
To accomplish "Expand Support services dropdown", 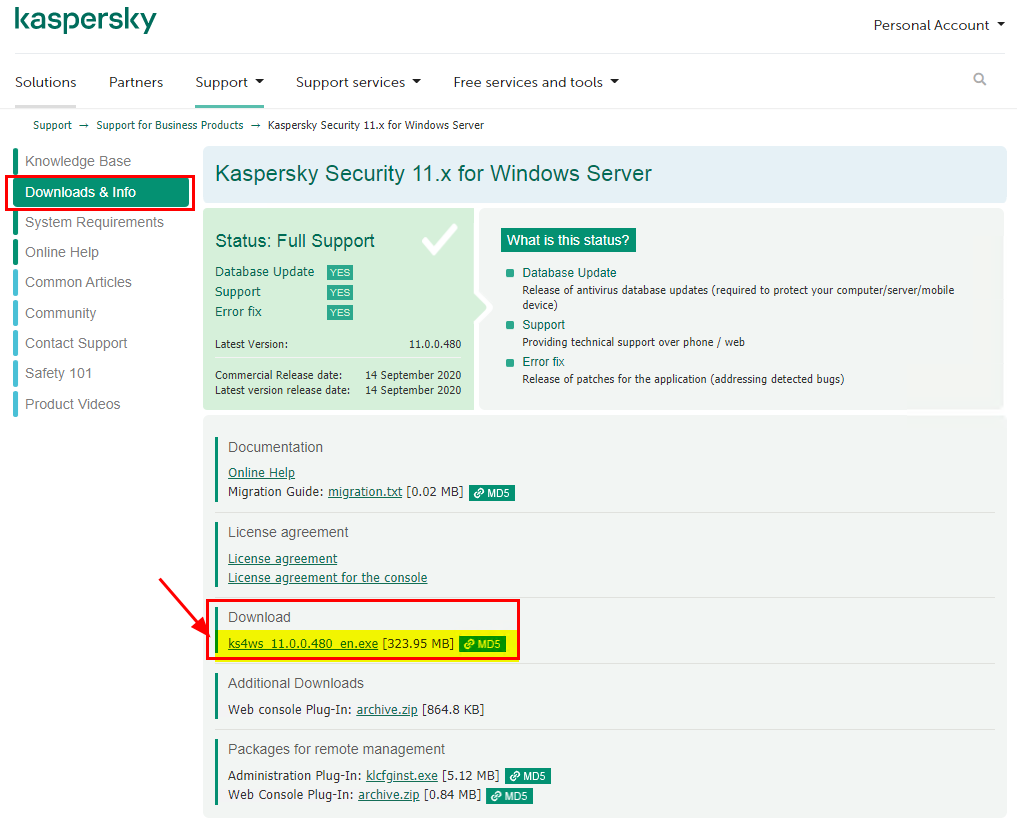I will click(358, 82).
